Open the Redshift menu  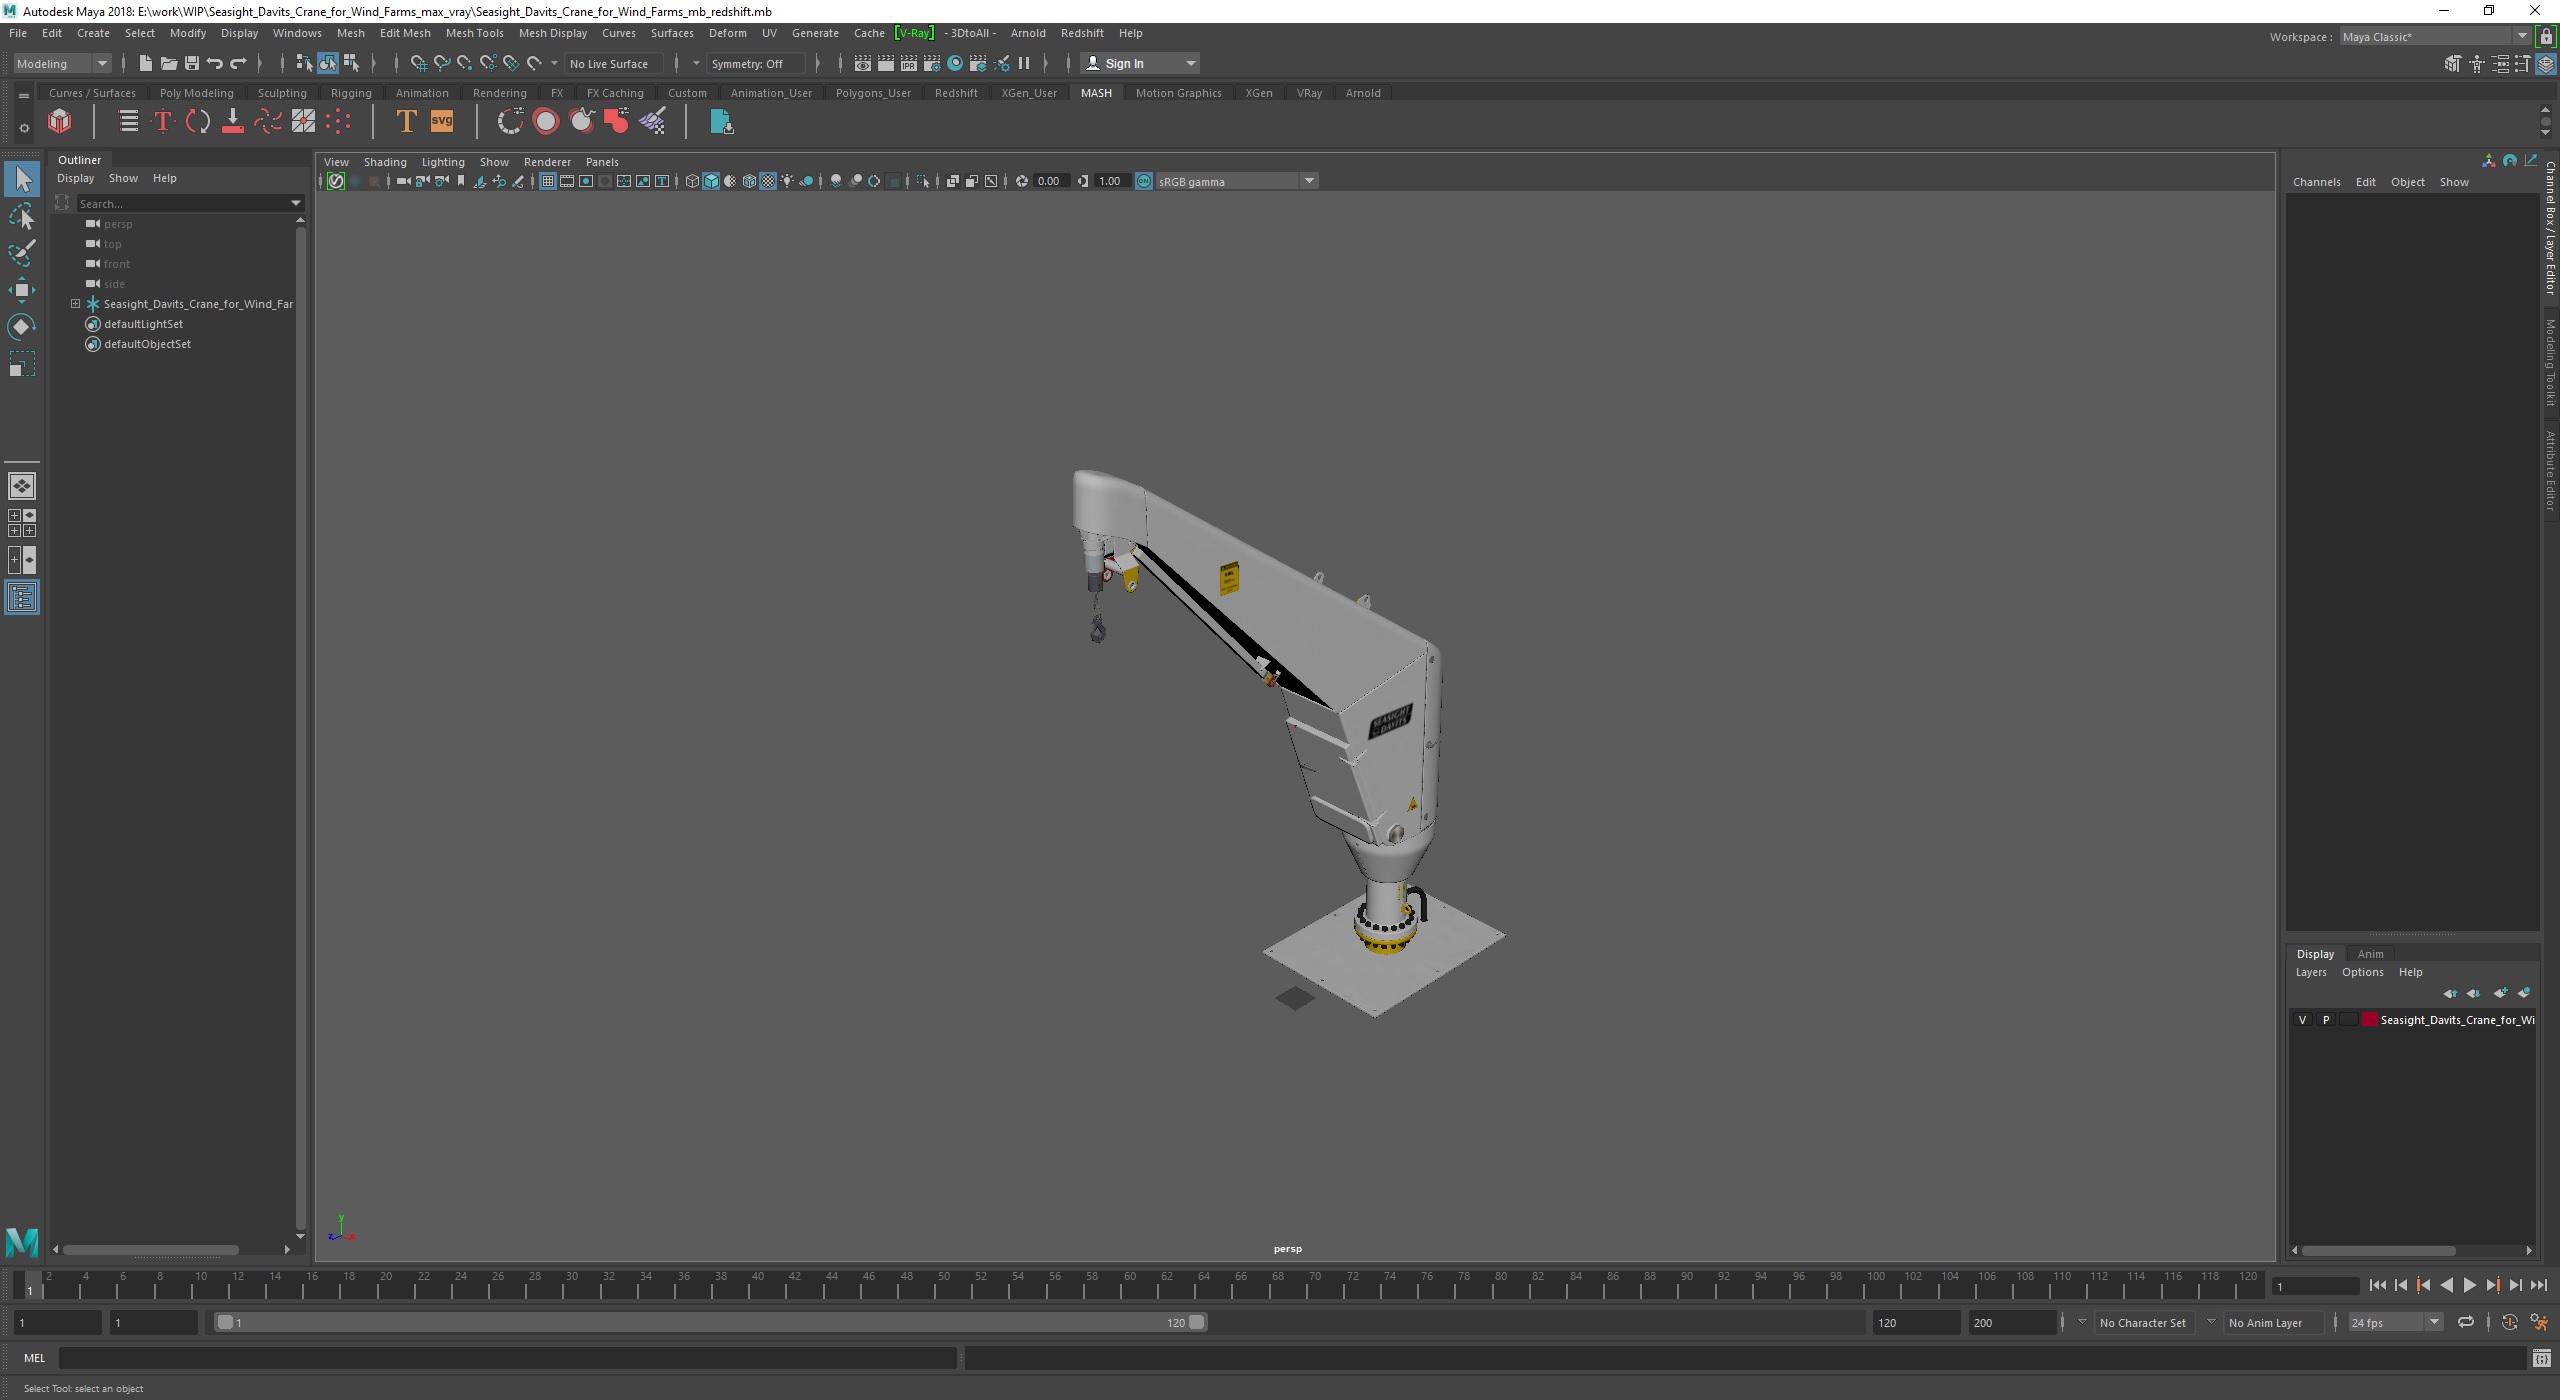point(1081,33)
